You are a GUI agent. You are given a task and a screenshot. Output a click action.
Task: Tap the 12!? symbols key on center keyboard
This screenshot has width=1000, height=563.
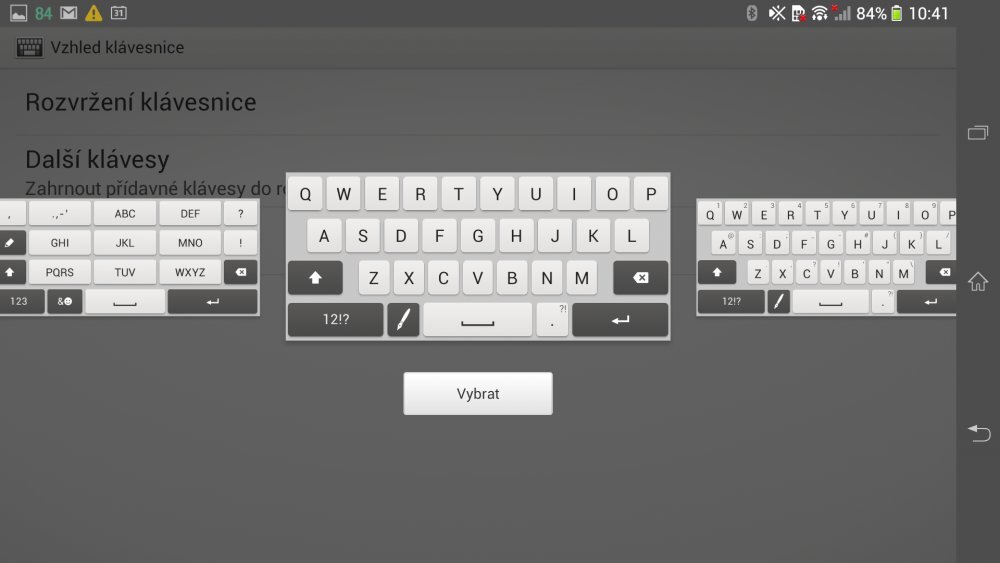coord(335,320)
